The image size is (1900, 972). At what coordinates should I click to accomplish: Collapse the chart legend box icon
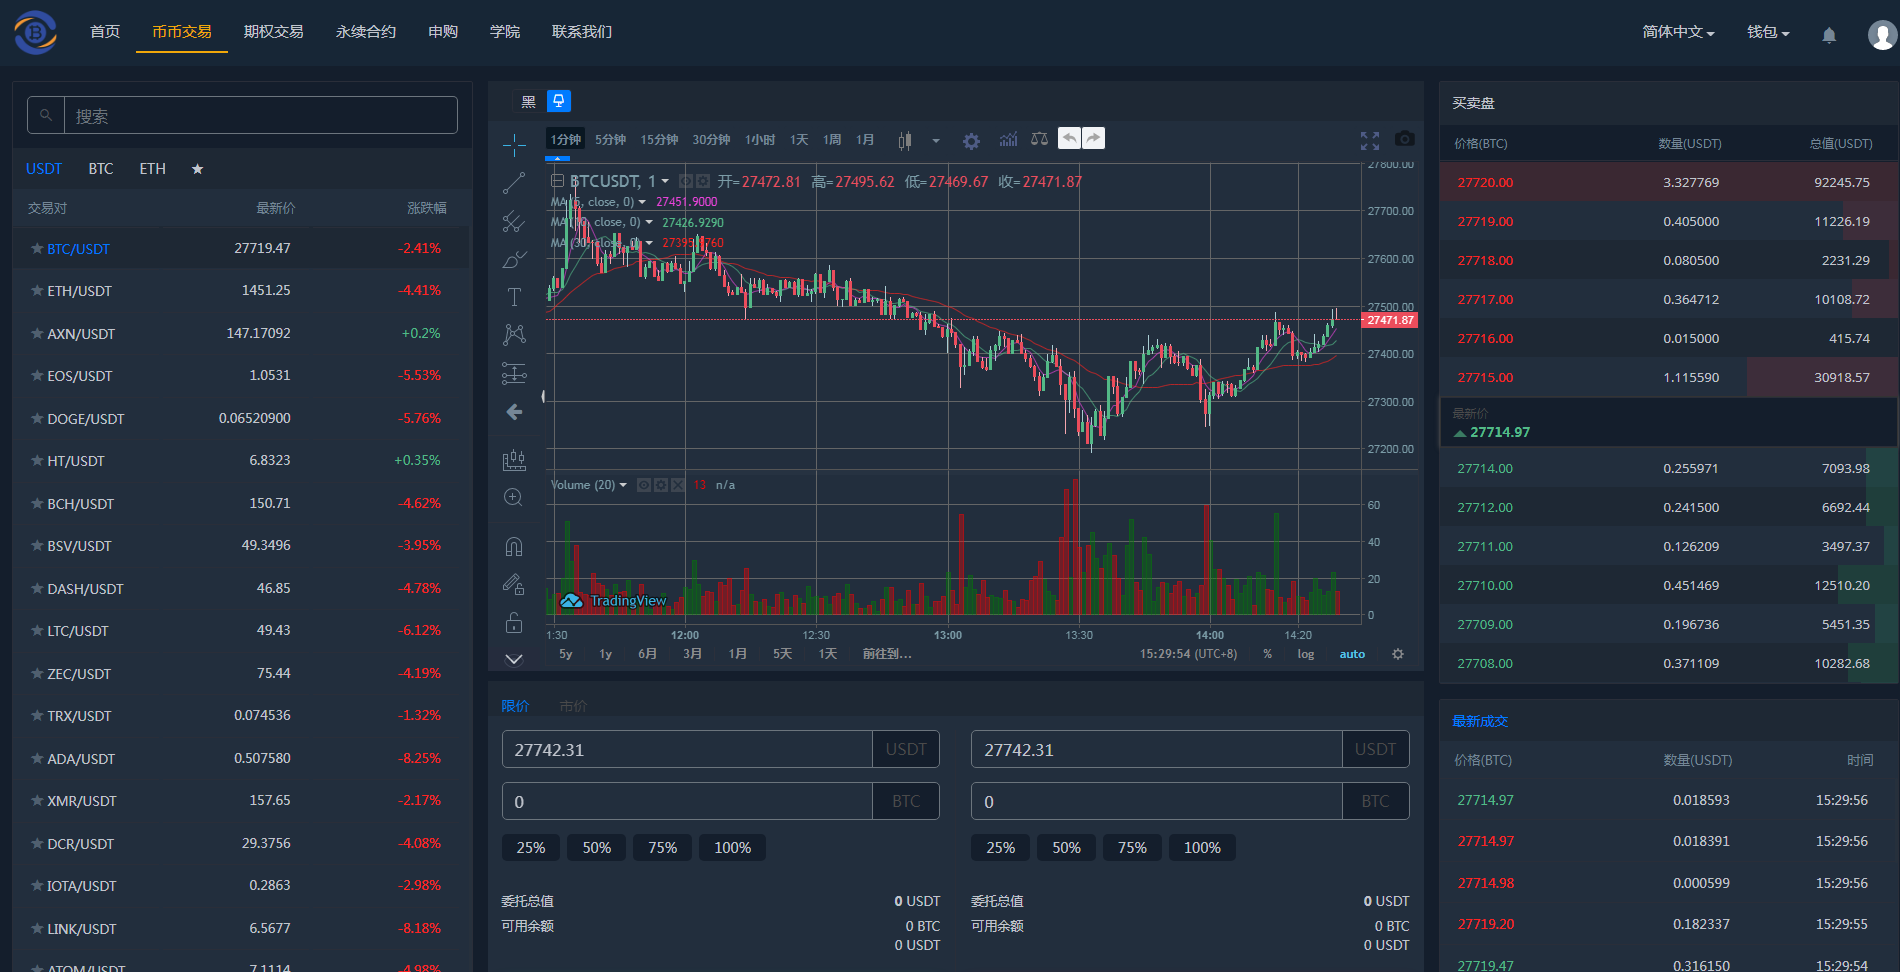coord(557,181)
